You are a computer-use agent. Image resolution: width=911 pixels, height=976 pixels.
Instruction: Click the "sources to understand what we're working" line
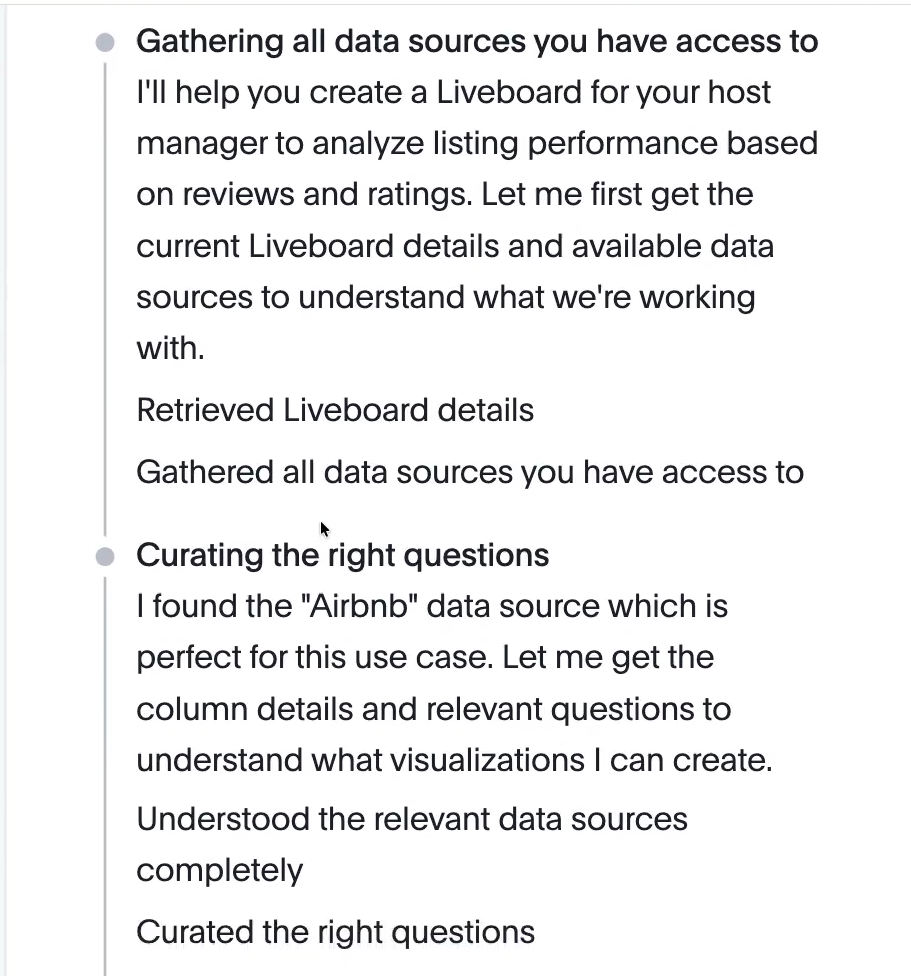(x=445, y=298)
